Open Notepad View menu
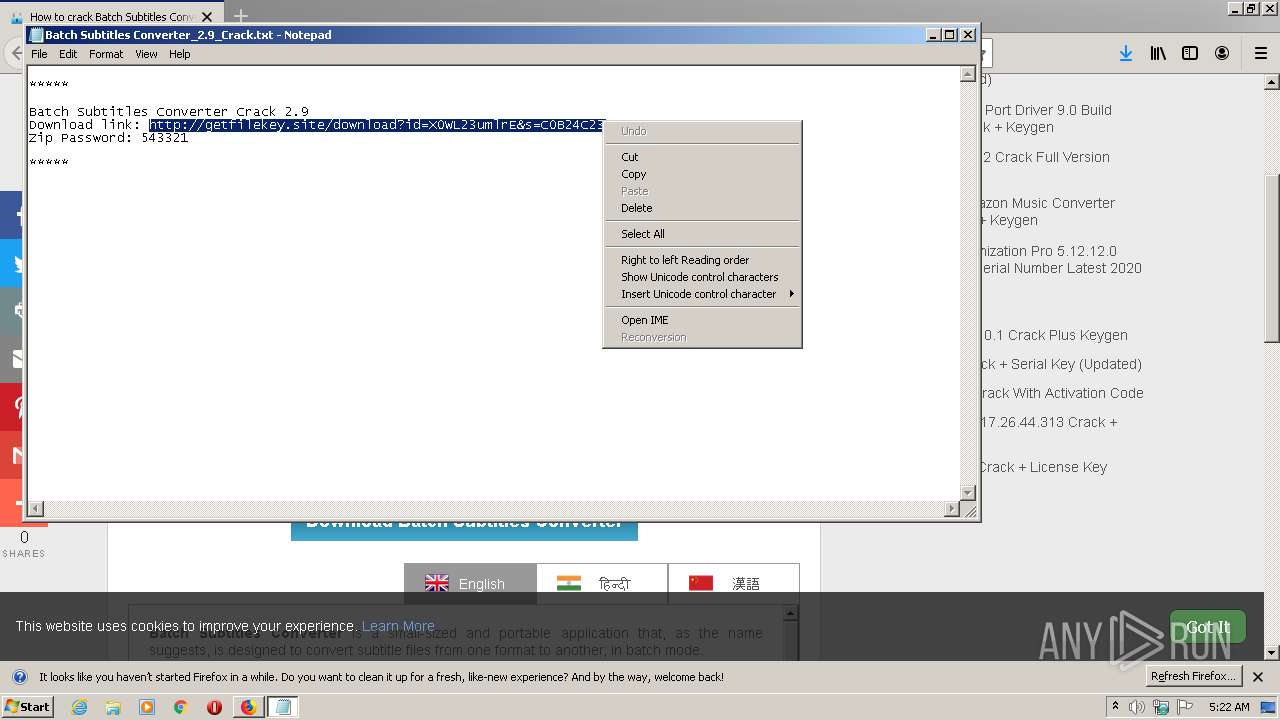 pos(146,54)
